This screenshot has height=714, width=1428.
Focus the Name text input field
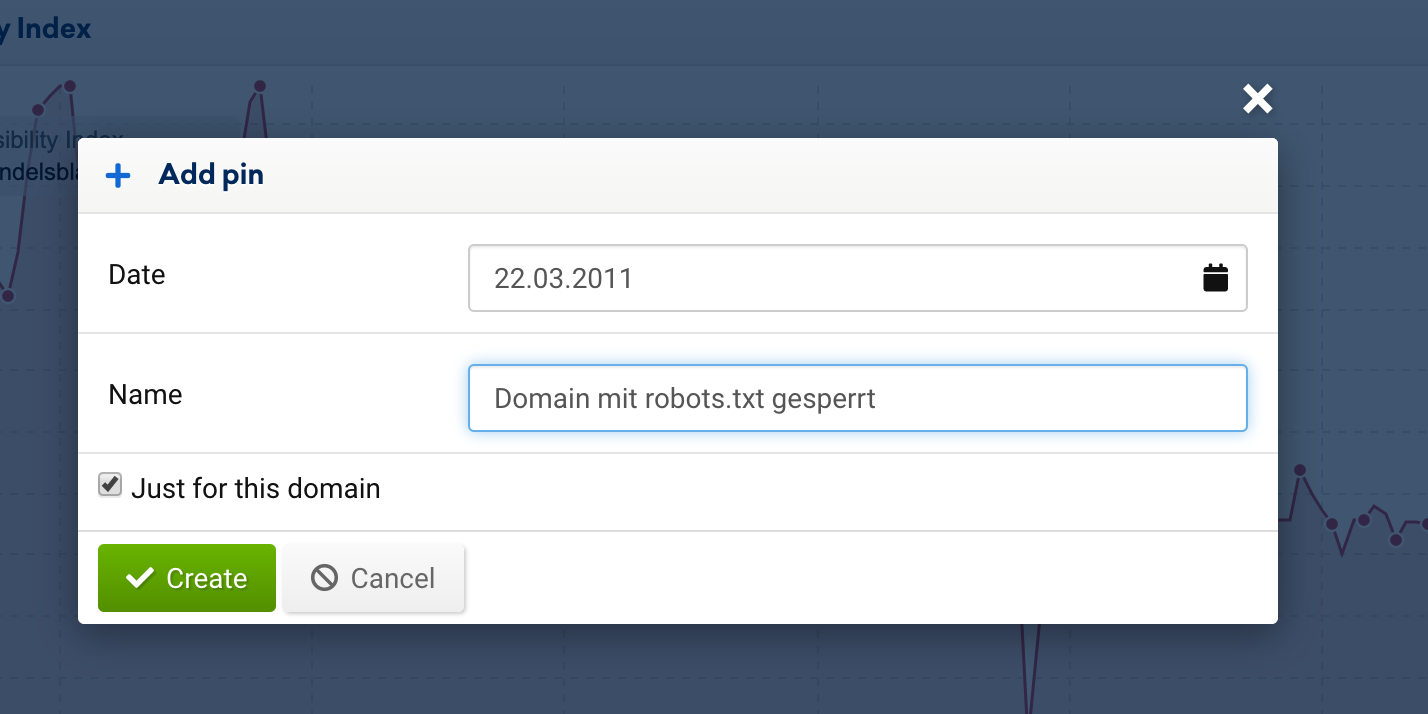point(857,398)
